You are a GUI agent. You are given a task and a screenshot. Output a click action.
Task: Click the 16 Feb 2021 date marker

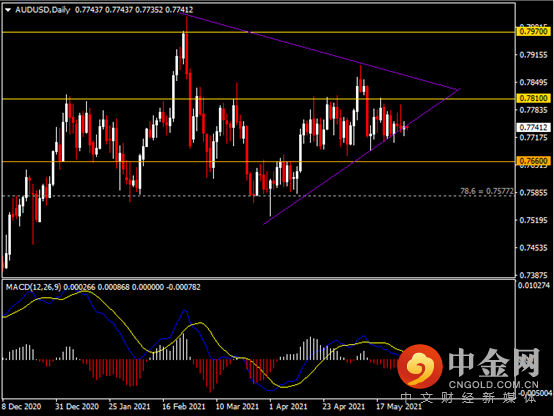pos(184,406)
